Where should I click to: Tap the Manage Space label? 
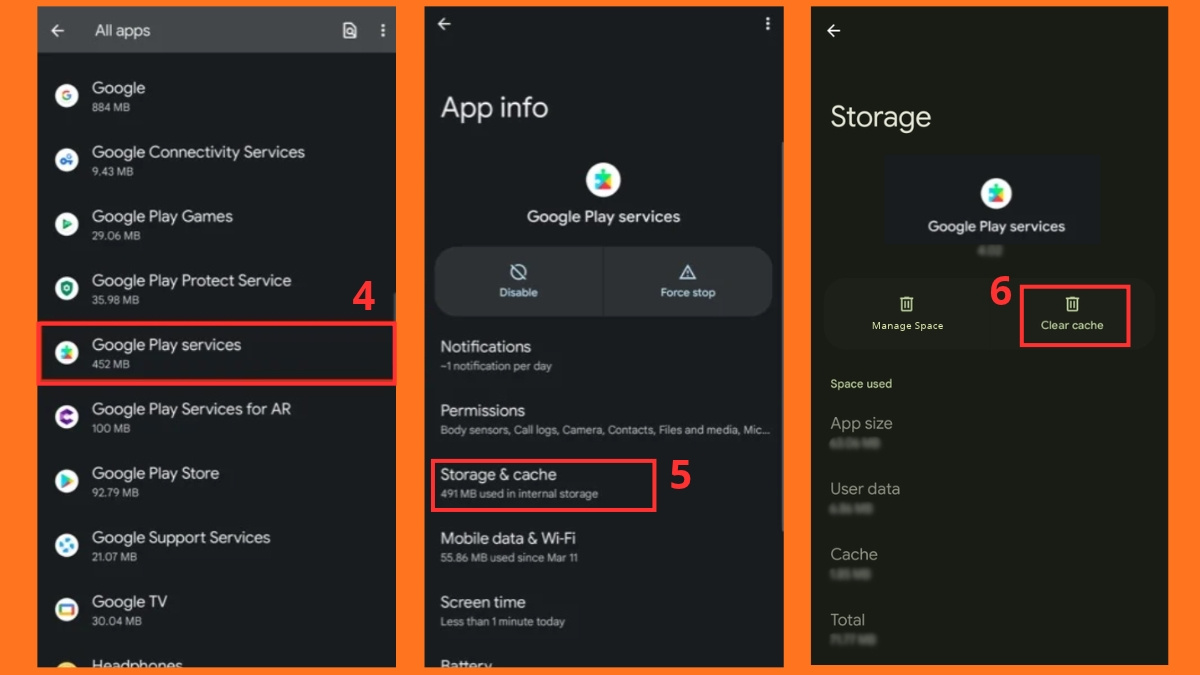point(907,326)
